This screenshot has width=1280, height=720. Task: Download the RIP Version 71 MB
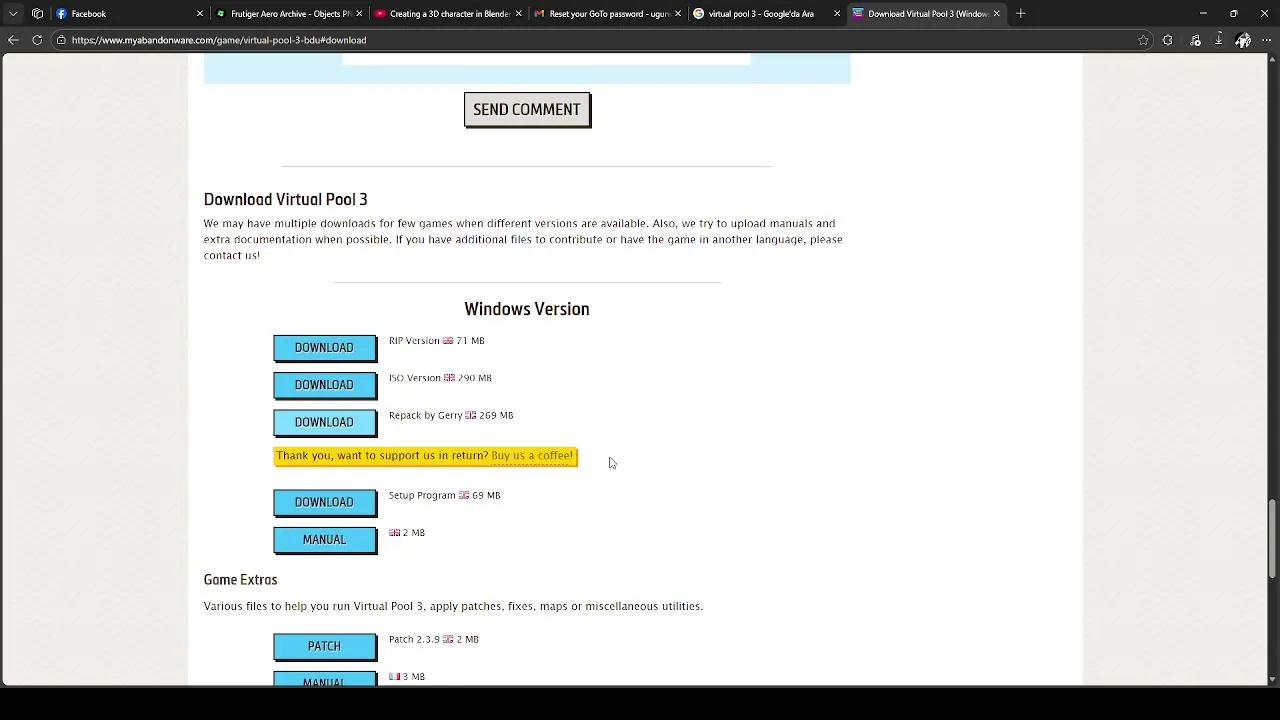(325, 348)
